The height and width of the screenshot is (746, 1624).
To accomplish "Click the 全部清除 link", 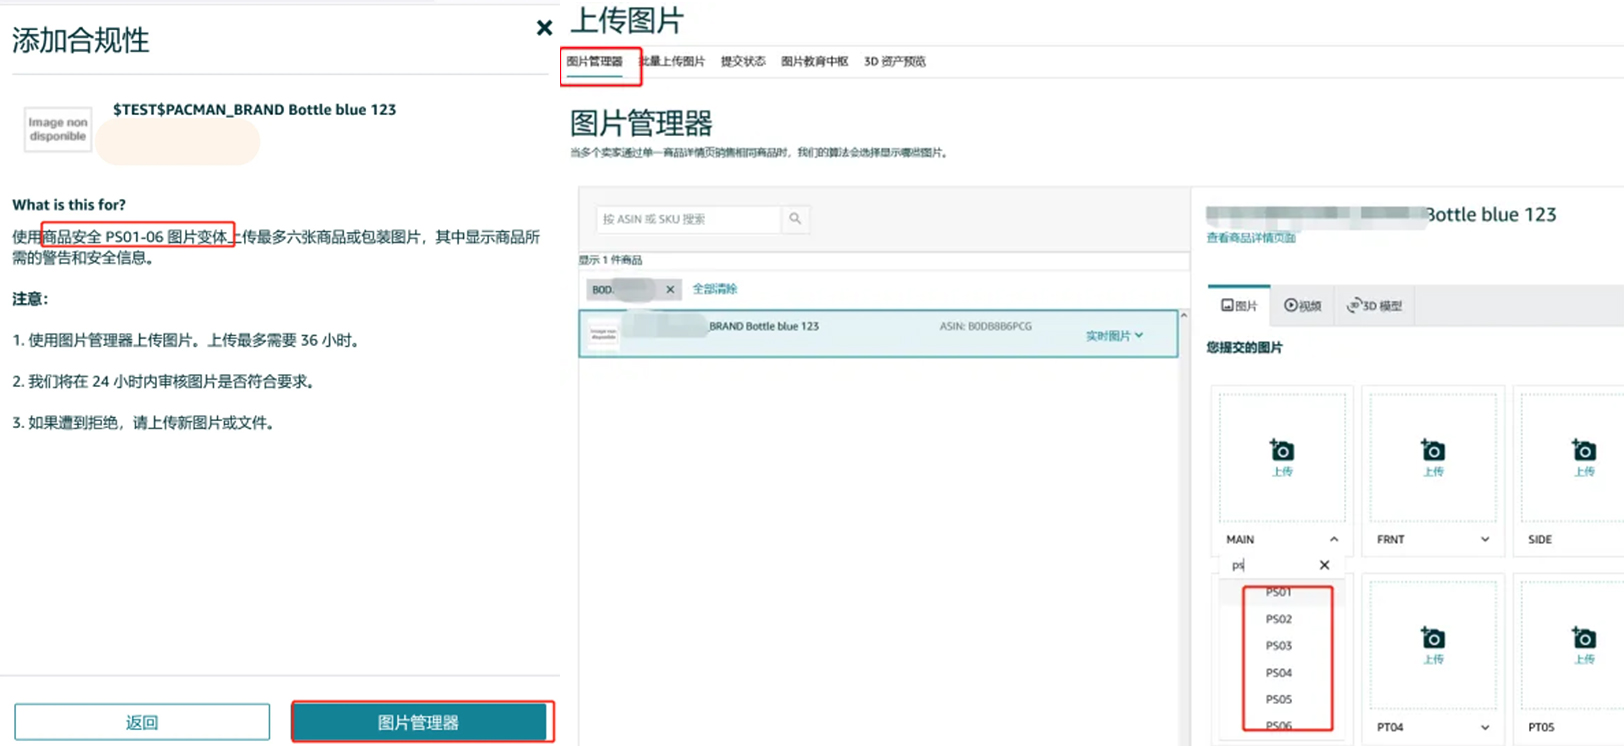I will 715,289.
